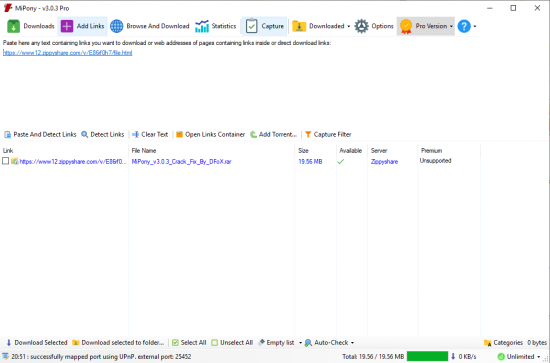
Task: Click the Server column header
Action: click(x=379, y=151)
